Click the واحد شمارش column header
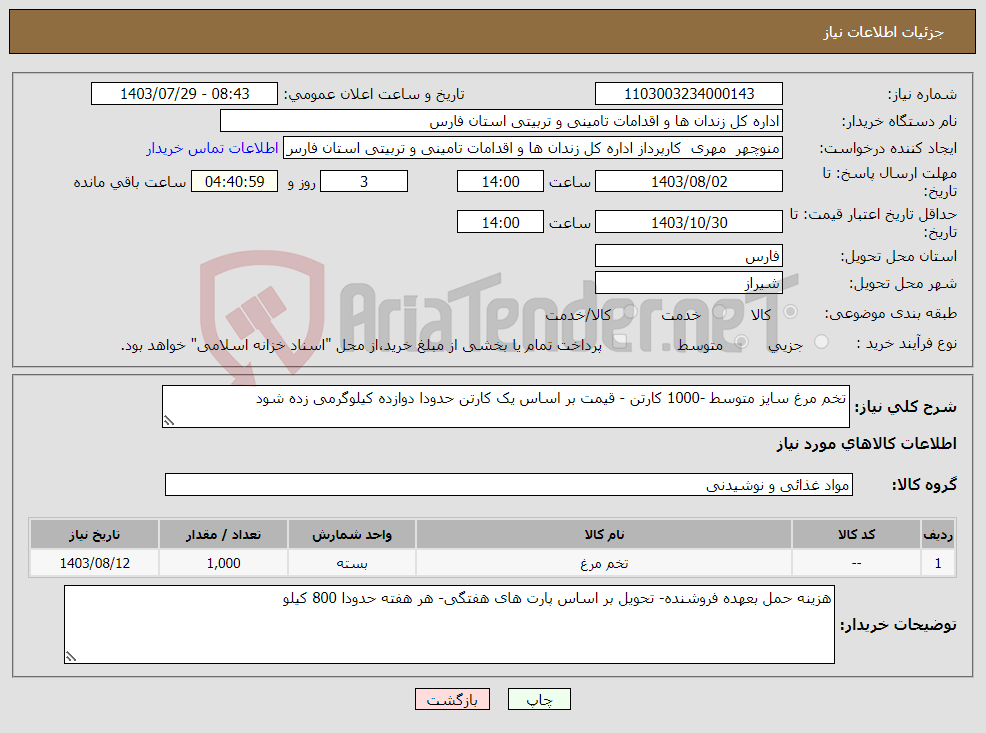 click(352, 534)
